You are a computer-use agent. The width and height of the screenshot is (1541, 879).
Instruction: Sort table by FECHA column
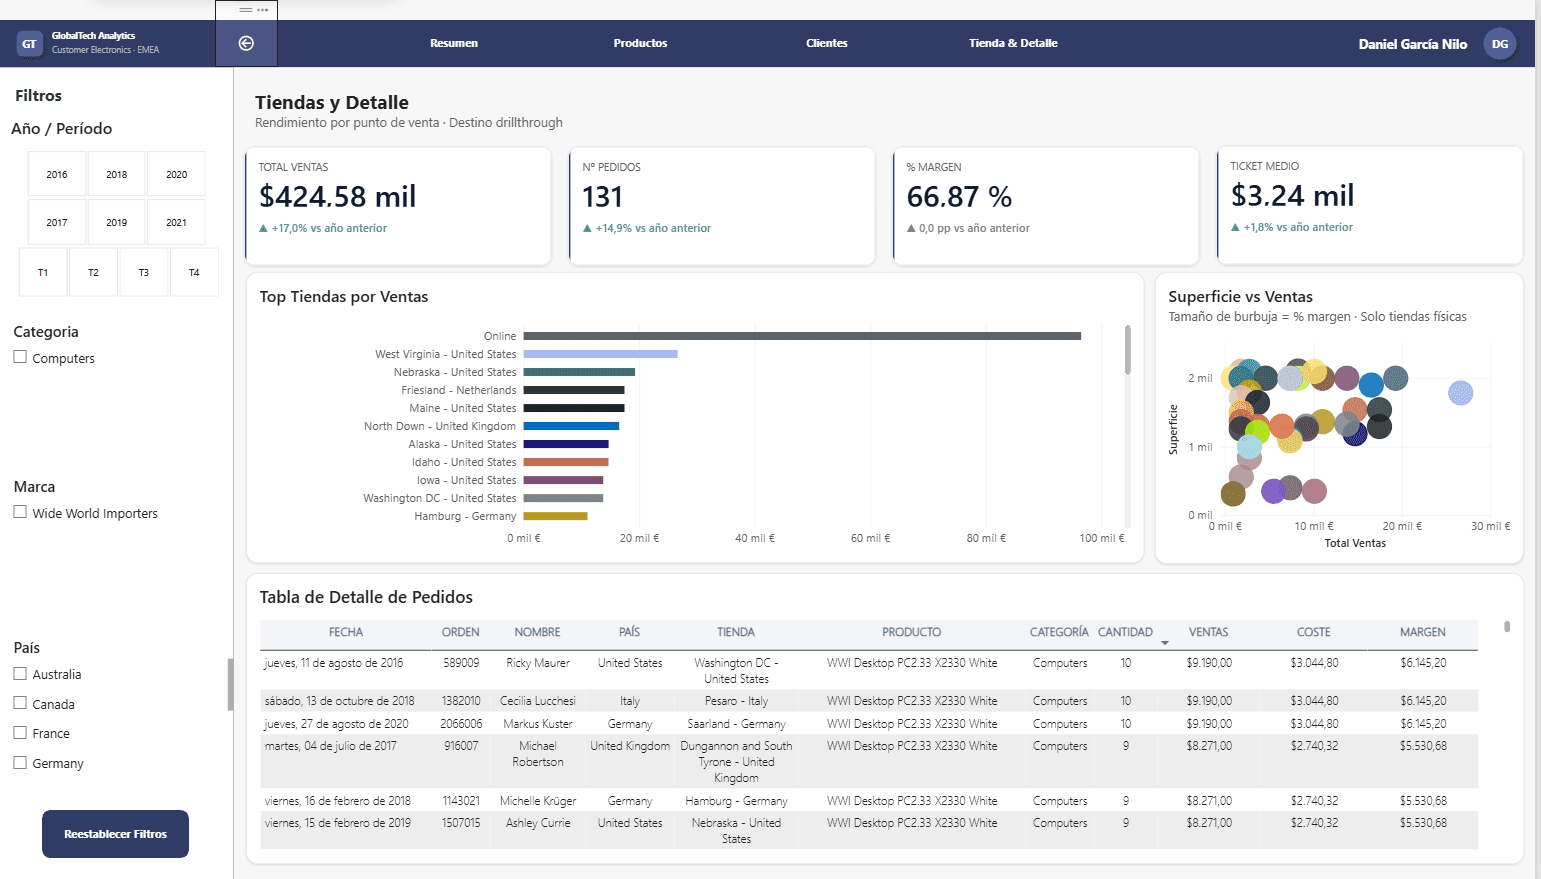click(x=346, y=632)
